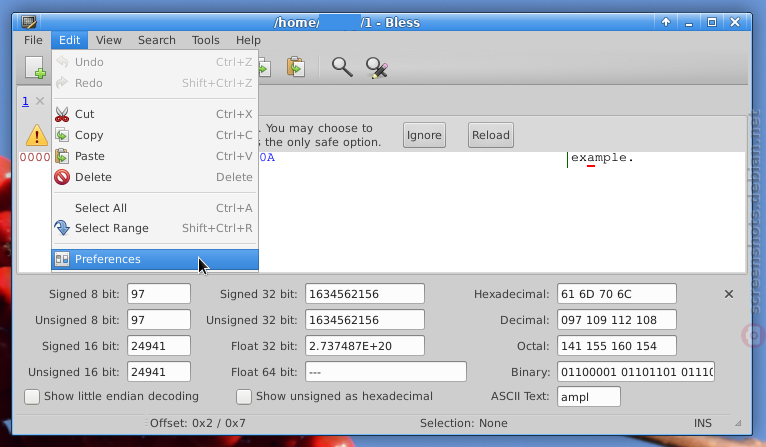Click the window stay-on-top arrow button

click(665, 22)
